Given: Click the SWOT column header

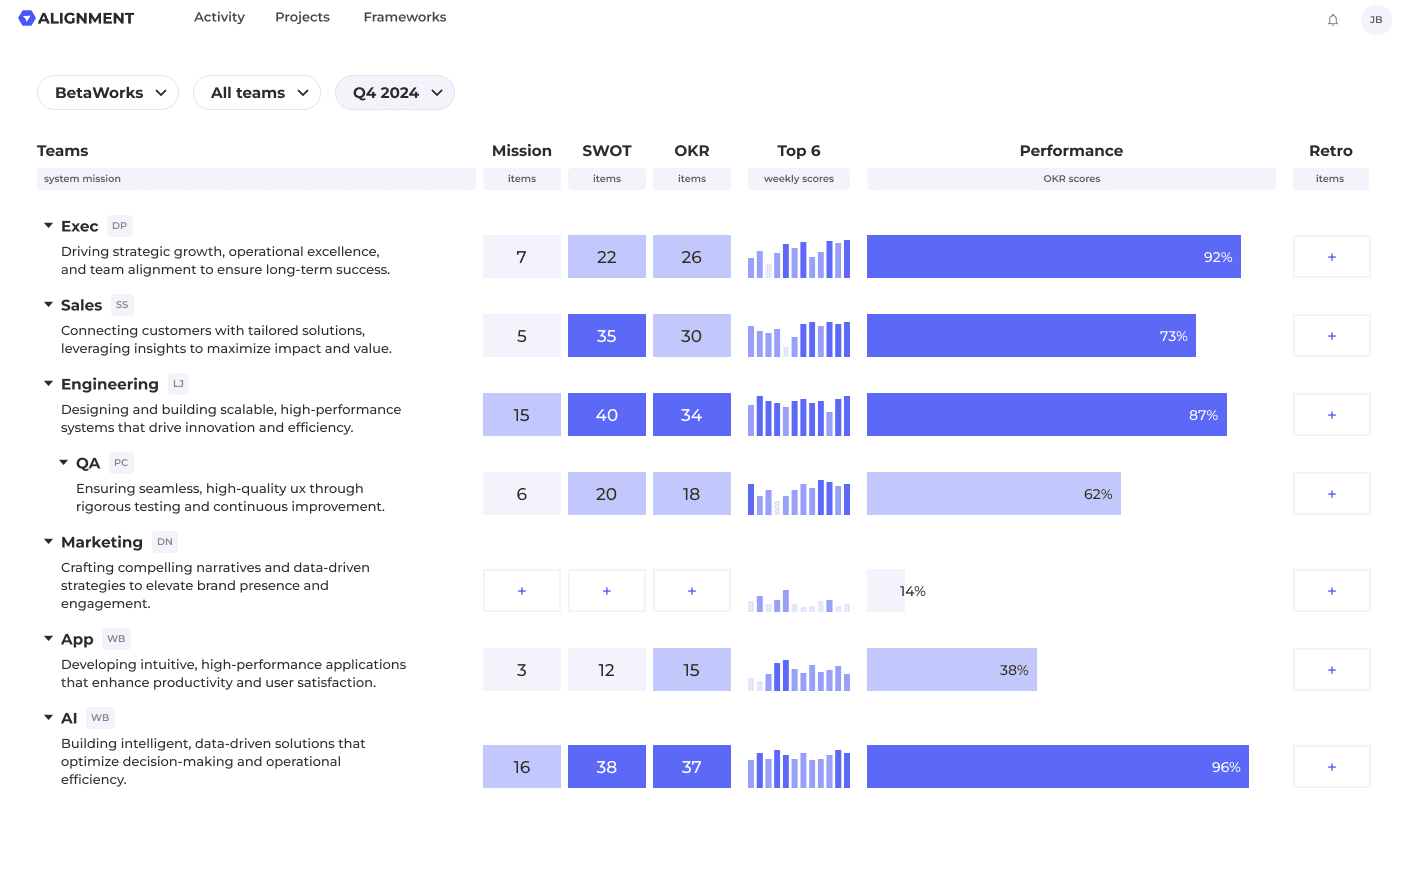Looking at the screenshot, I should click(607, 151).
